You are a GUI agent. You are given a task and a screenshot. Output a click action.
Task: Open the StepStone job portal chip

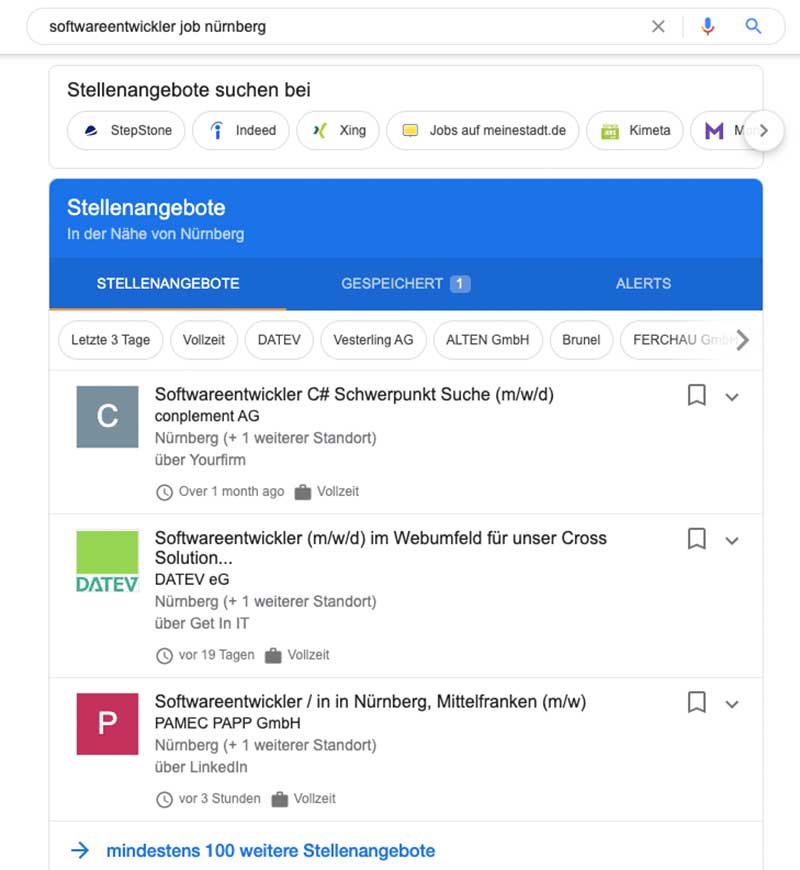point(126,130)
